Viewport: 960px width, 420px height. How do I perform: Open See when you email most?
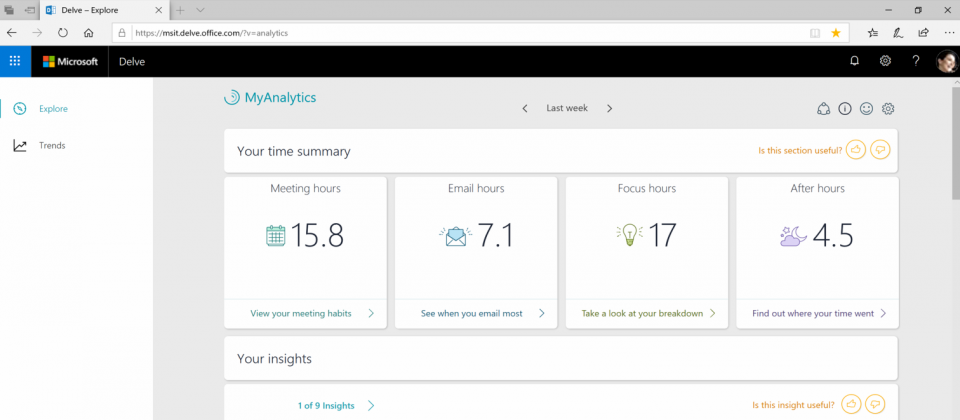tap(471, 313)
